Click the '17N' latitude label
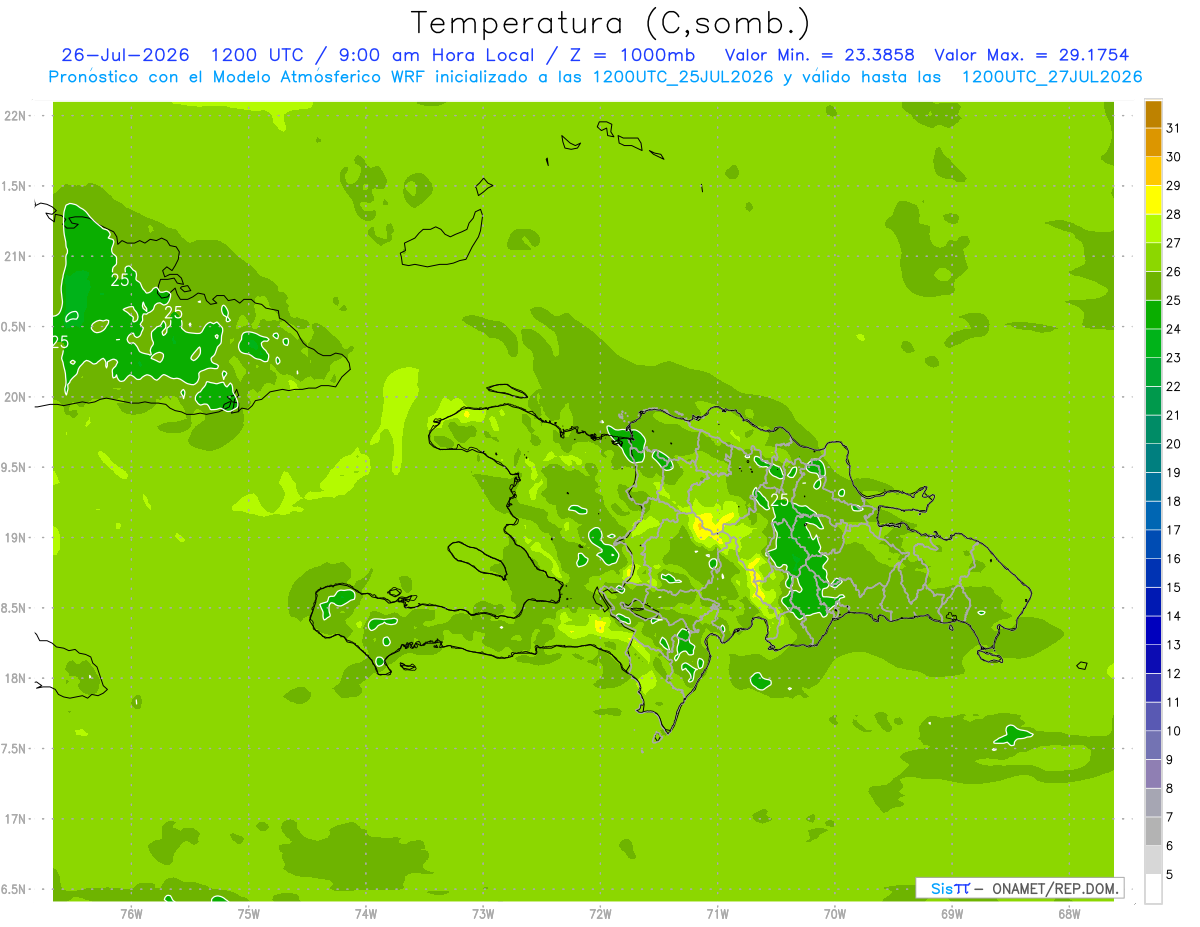The width and height of the screenshot is (1200, 927). [x=16, y=820]
